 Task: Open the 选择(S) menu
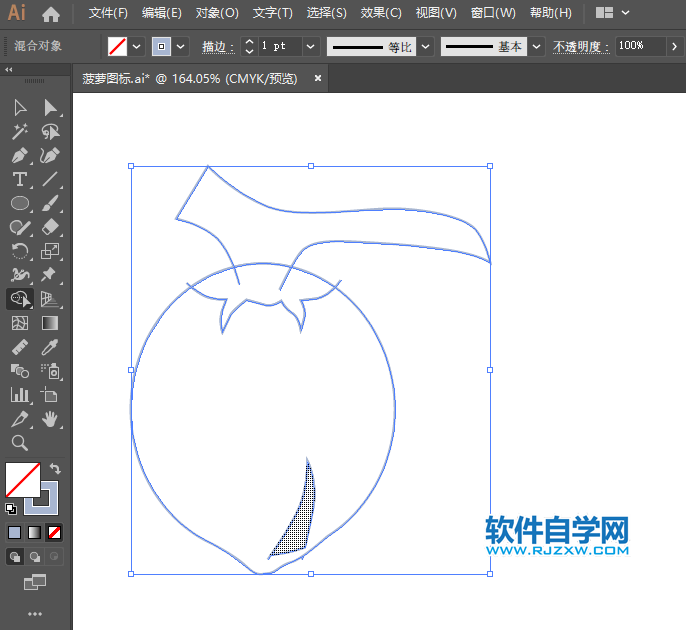pos(326,13)
